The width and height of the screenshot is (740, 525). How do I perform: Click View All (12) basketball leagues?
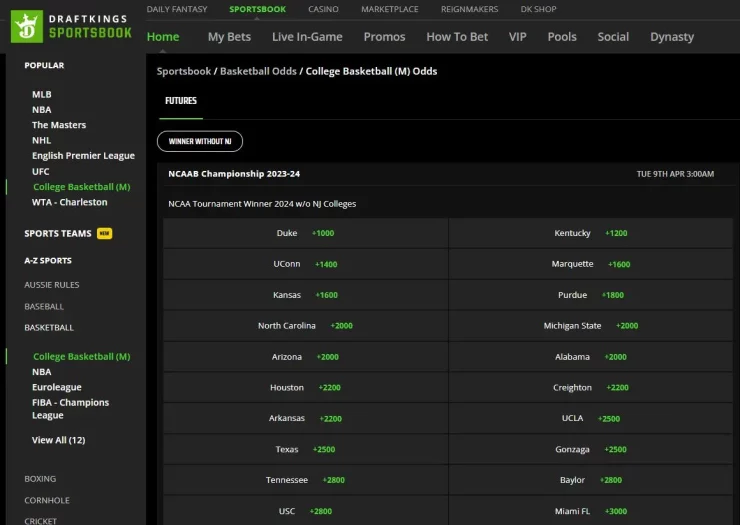coord(59,440)
